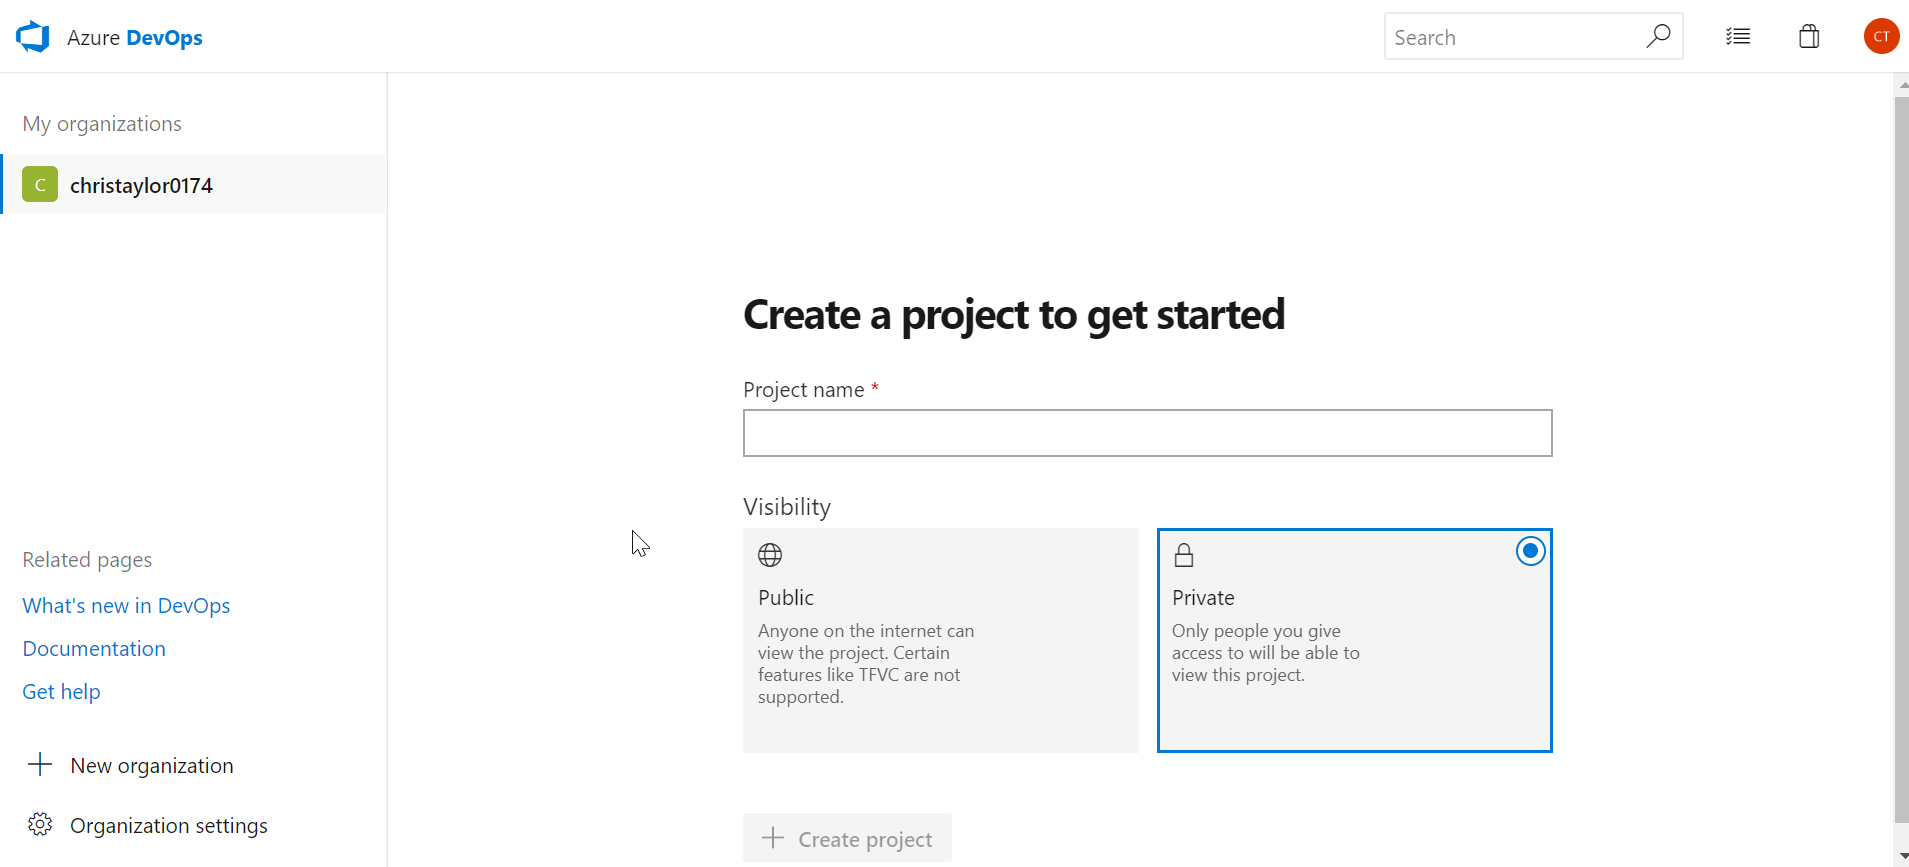The width and height of the screenshot is (1909, 867).
Task: Click the Get help link
Action: (x=61, y=692)
